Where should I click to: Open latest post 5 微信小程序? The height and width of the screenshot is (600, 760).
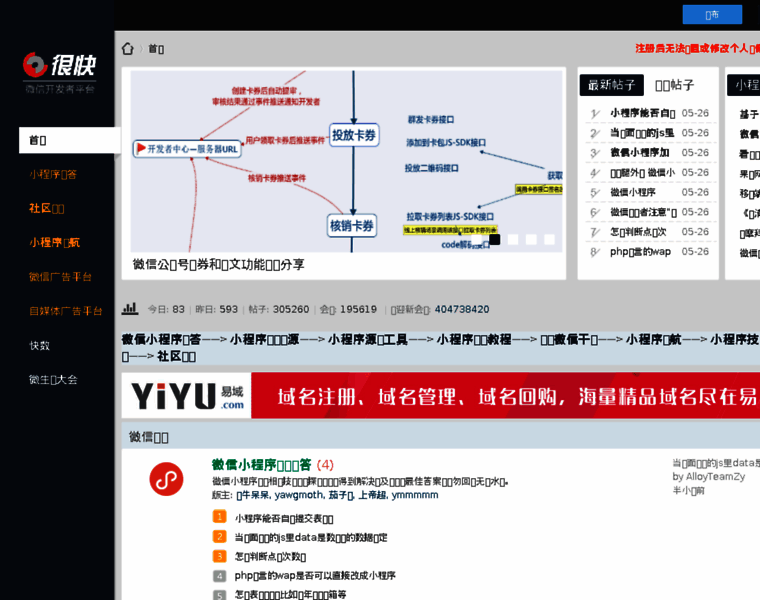point(633,192)
